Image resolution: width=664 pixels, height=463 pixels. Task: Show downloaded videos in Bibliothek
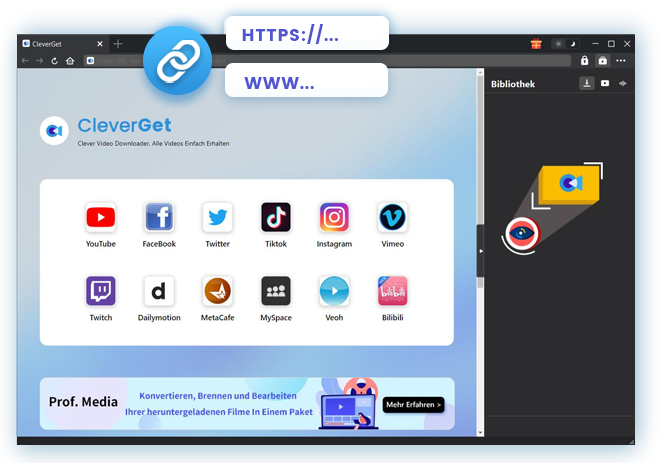pos(605,83)
